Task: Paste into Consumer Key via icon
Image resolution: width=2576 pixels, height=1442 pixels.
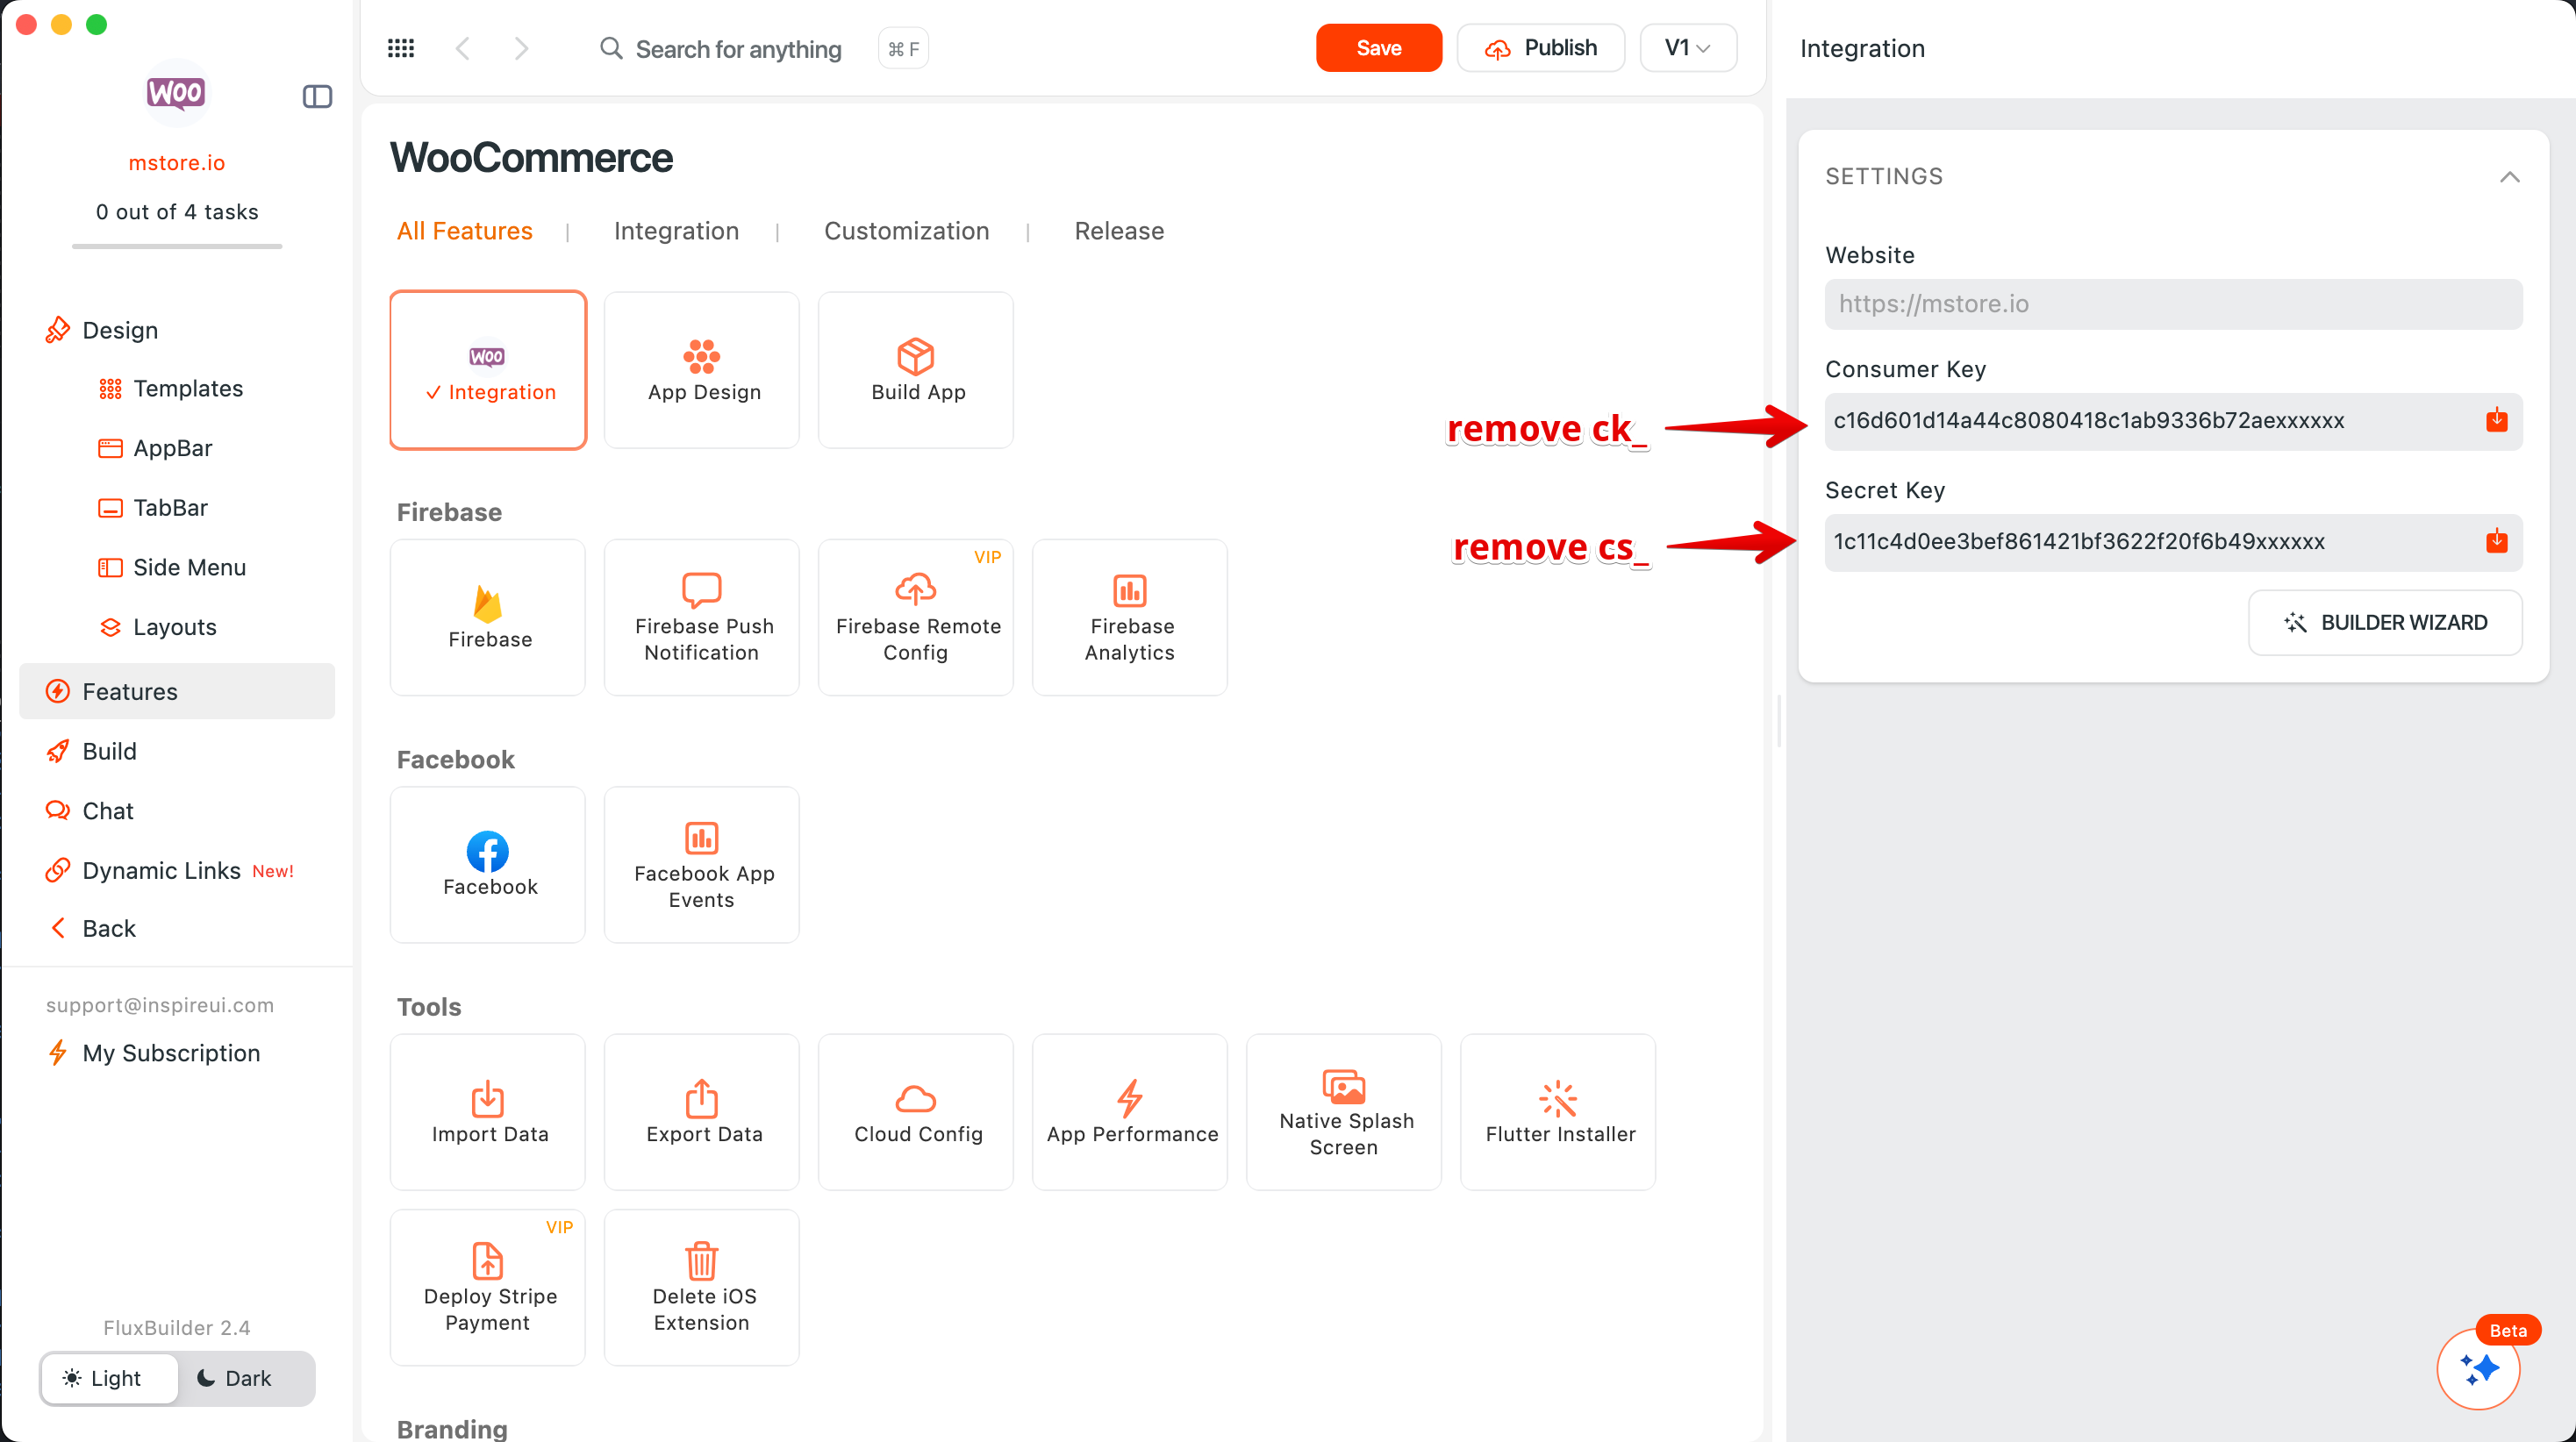Action: click(2496, 420)
